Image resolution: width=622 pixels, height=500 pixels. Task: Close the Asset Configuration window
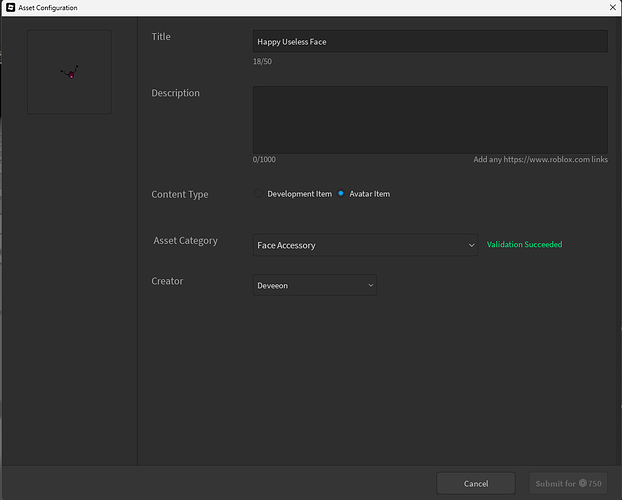click(611, 8)
